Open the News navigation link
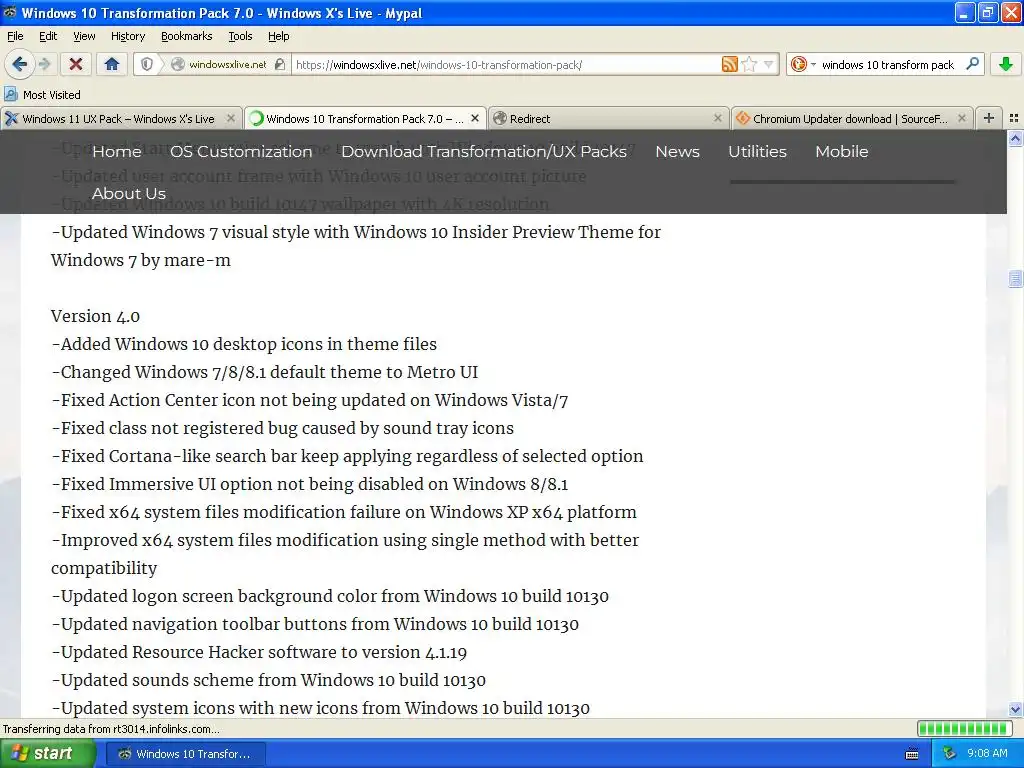 (x=677, y=152)
